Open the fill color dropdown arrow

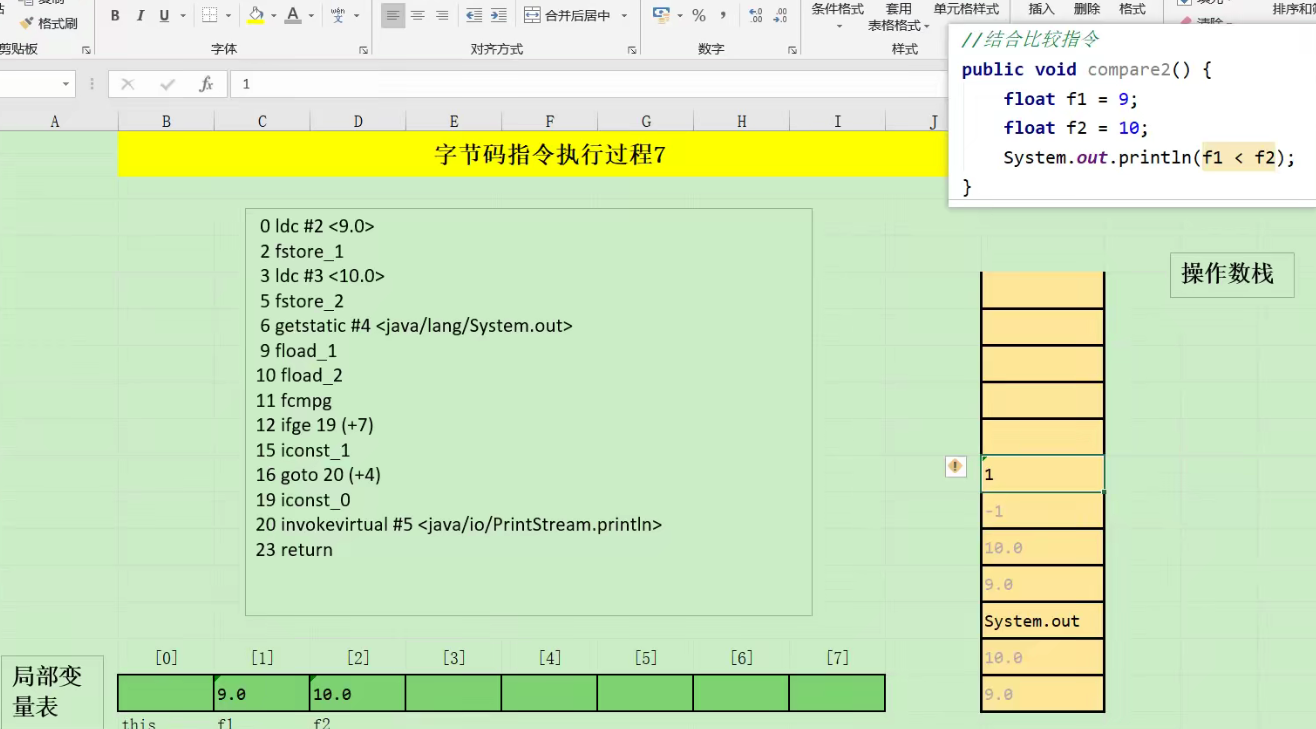pos(275,16)
